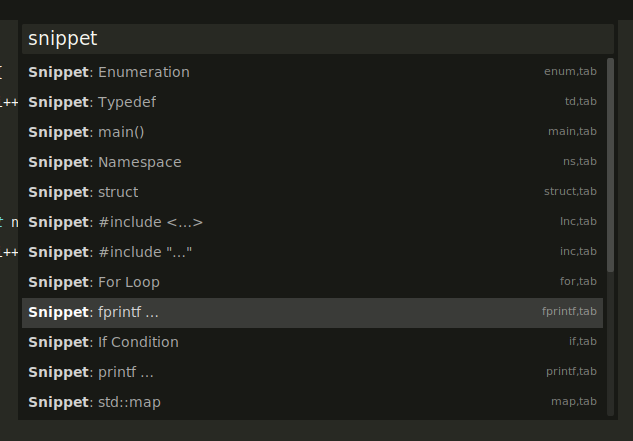Click the td,tab trigger label
This screenshot has width=633, height=441.
tap(580, 102)
